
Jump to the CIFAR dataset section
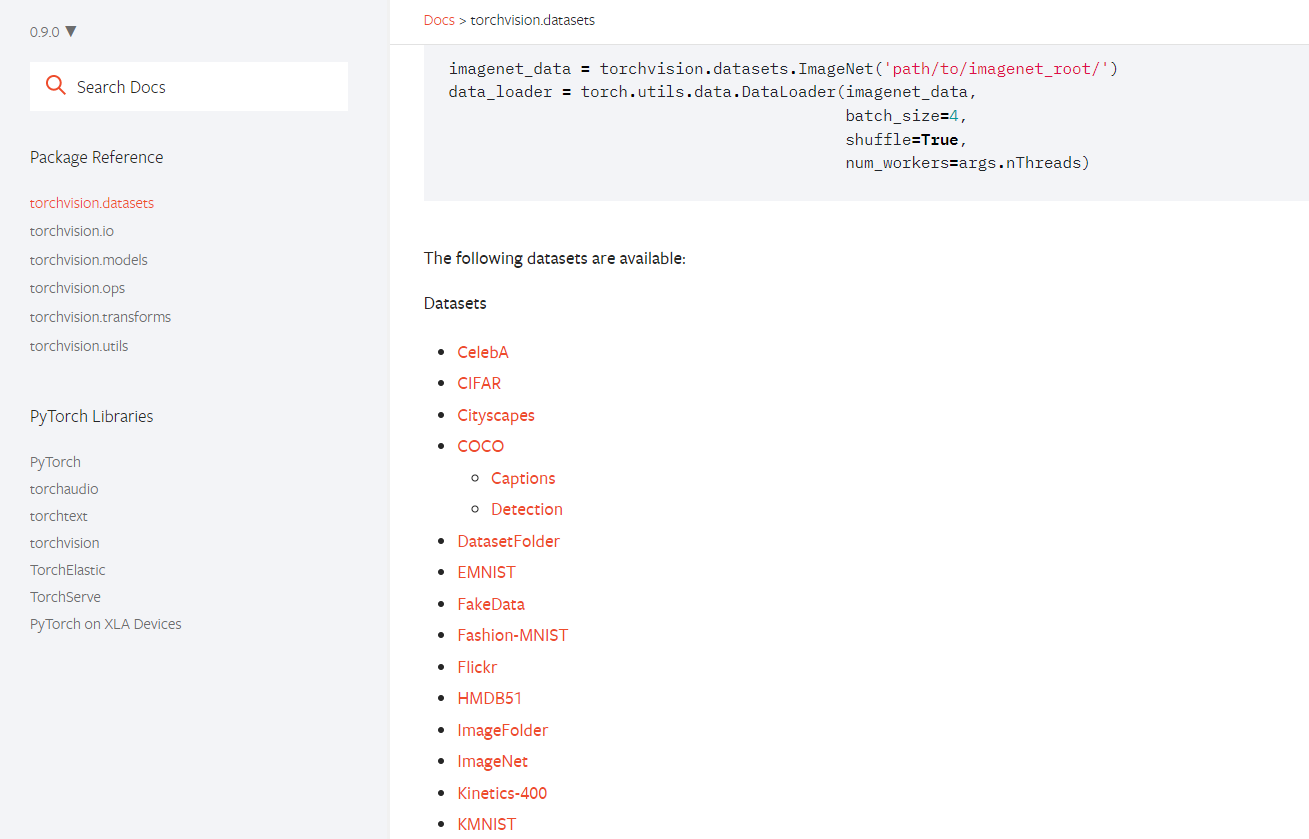point(479,383)
